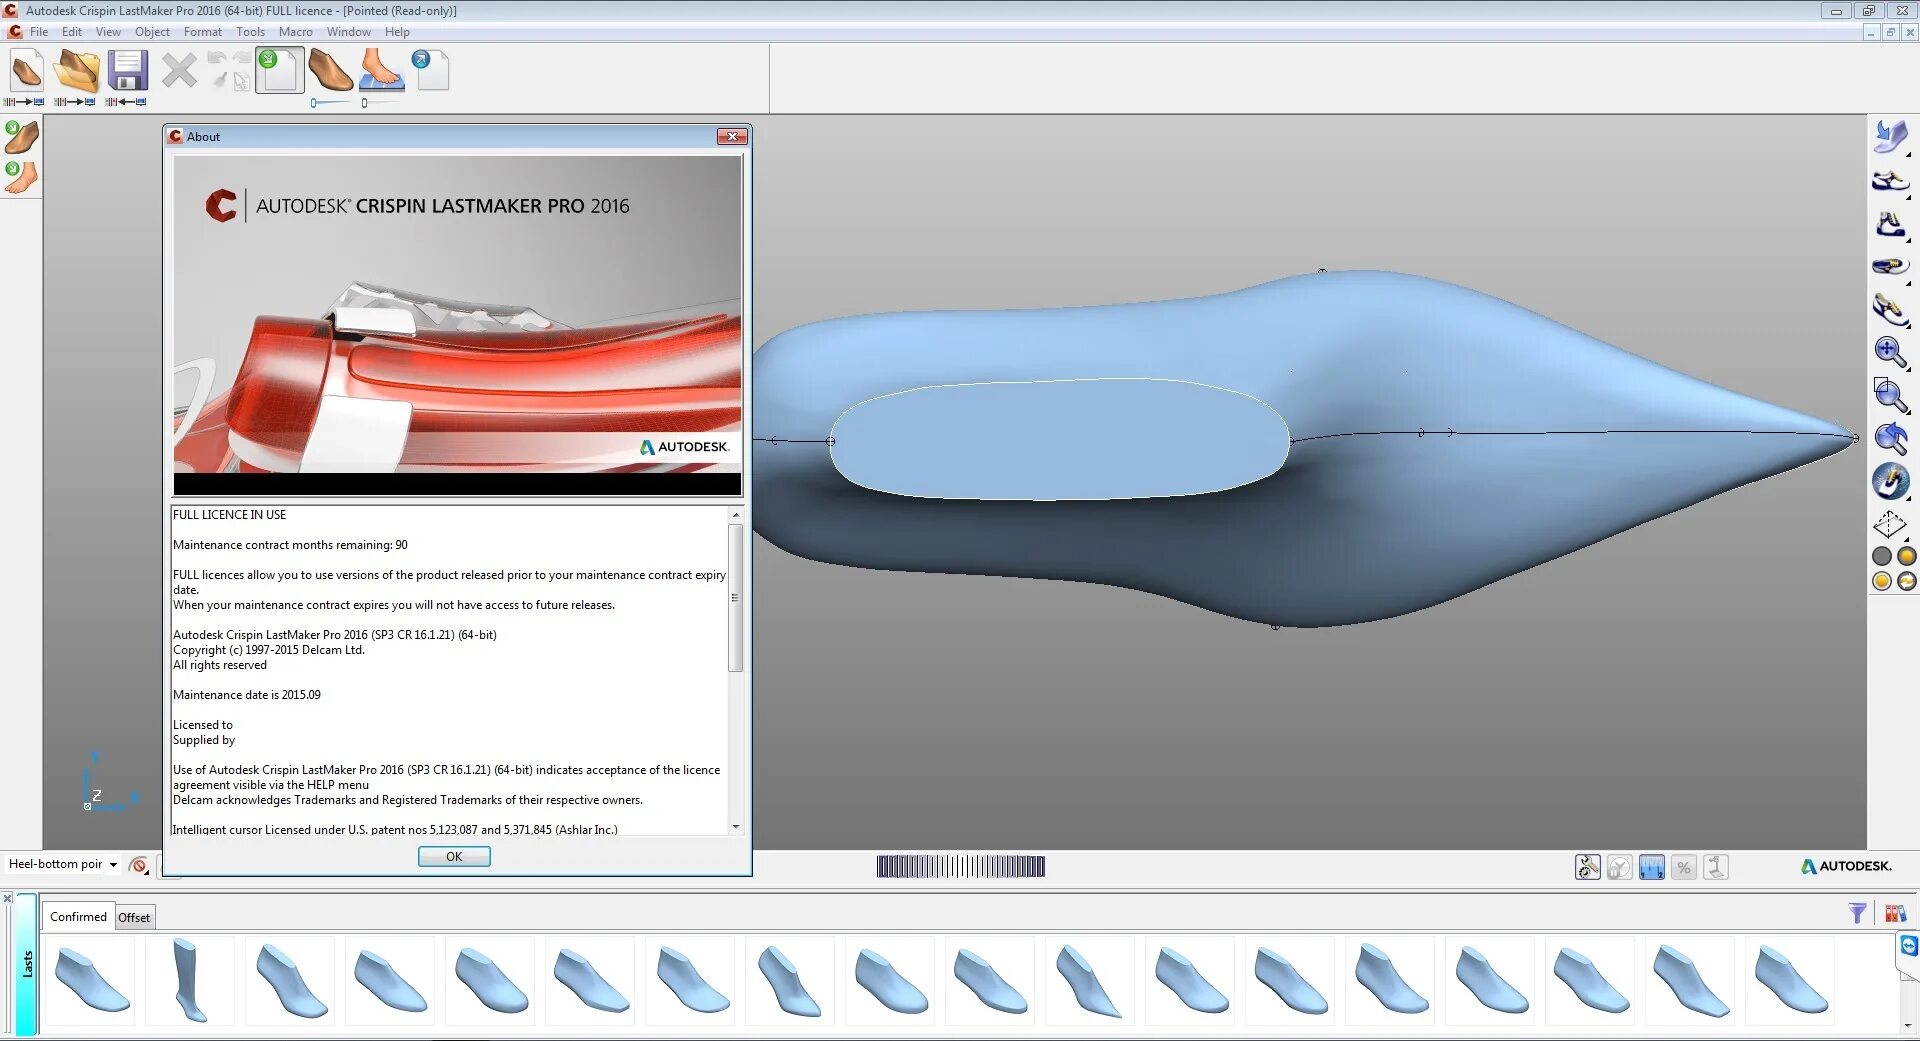Image resolution: width=1920 pixels, height=1041 pixels.
Task: Open the Help menu
Action: [397, 32]
